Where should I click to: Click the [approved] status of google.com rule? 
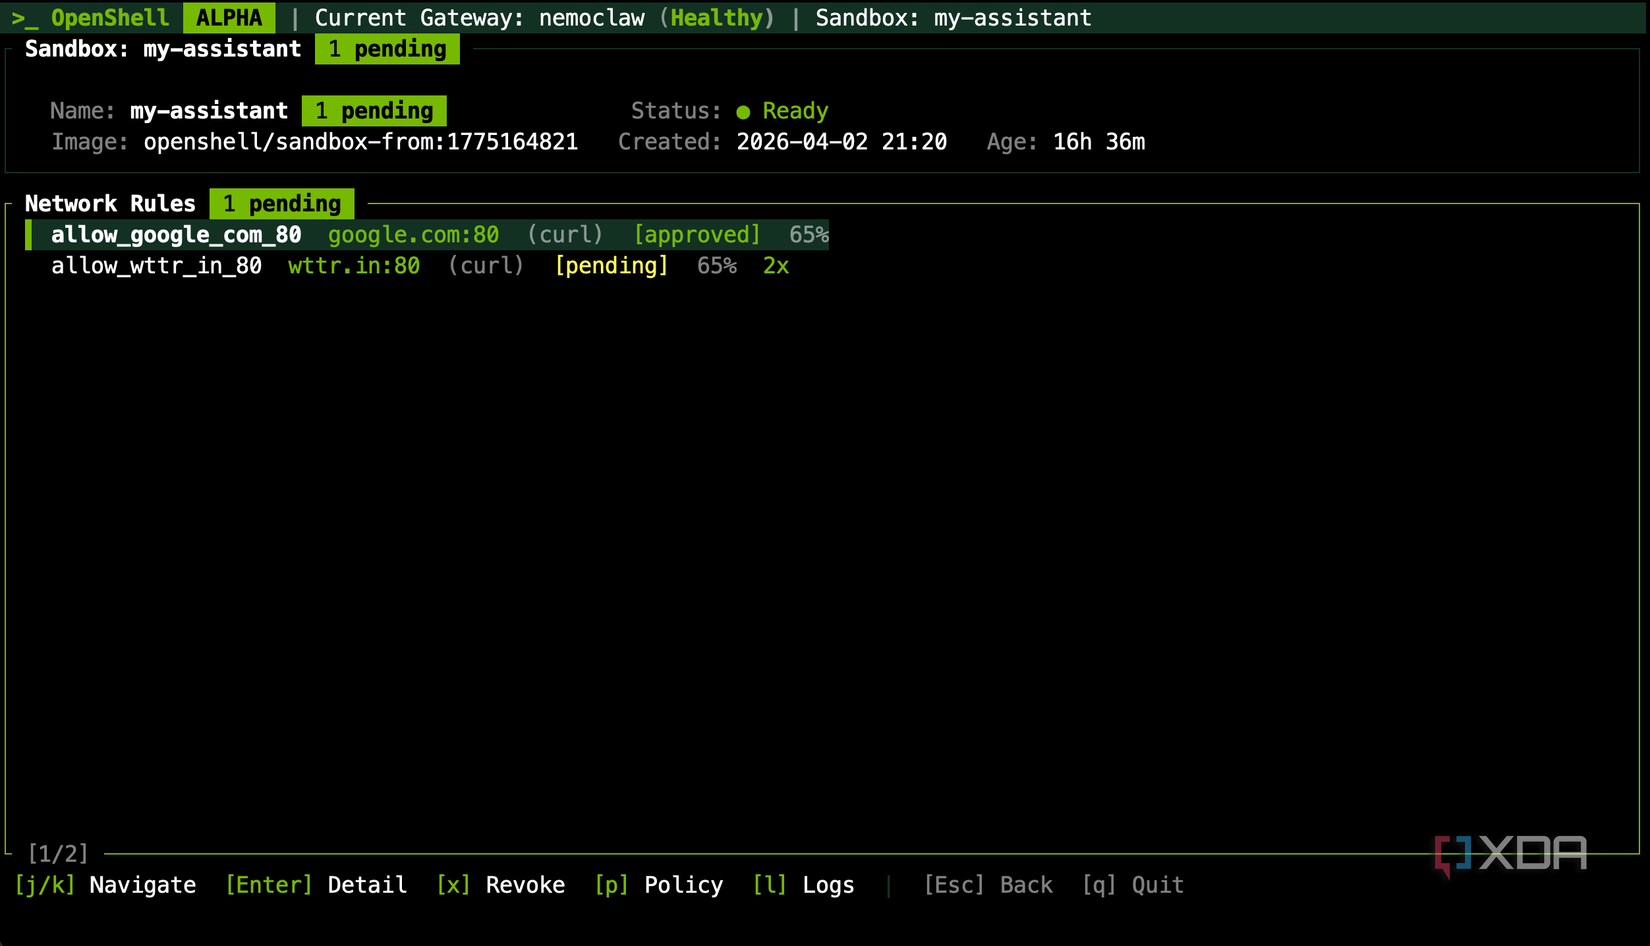point(697,235)
